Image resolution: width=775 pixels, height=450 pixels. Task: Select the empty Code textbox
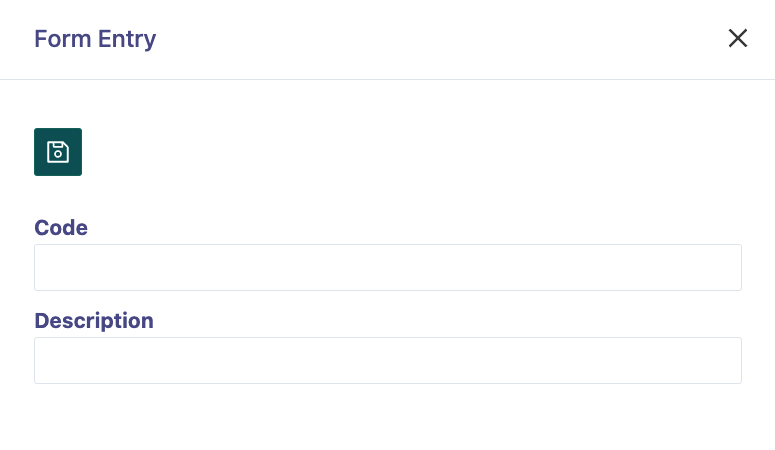tap(388, 267)
